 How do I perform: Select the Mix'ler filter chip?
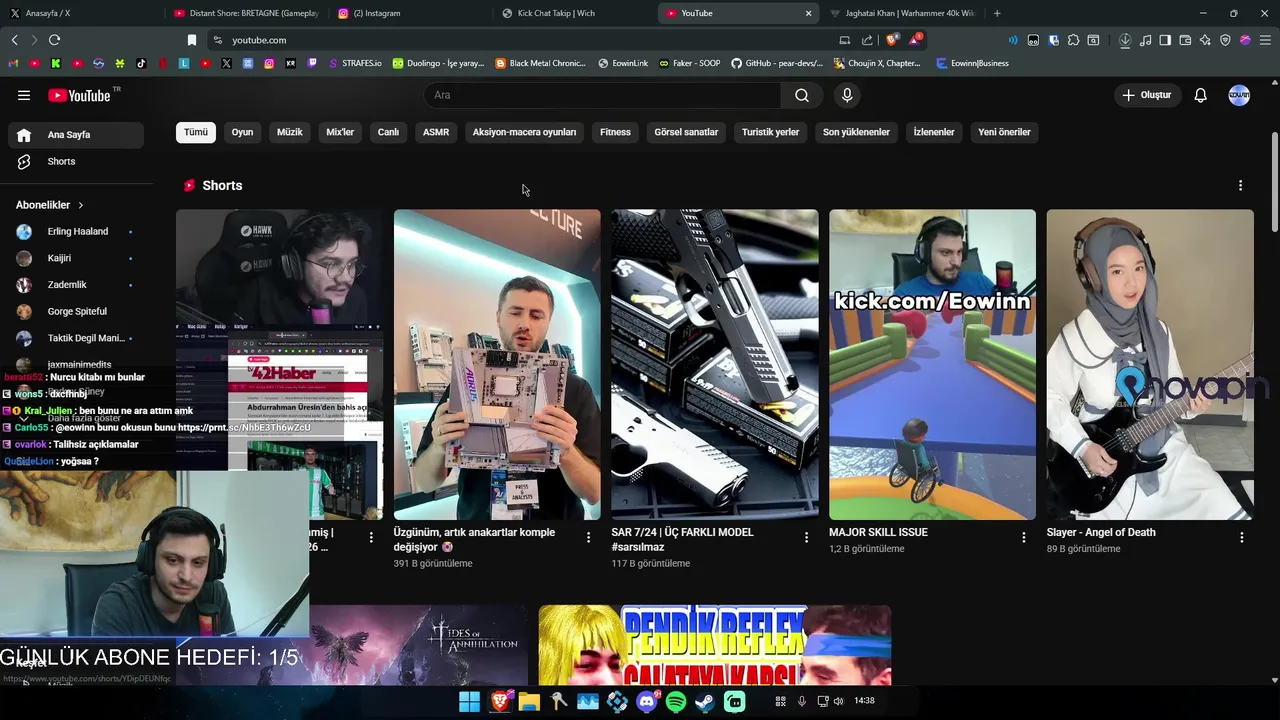[340, 132]
